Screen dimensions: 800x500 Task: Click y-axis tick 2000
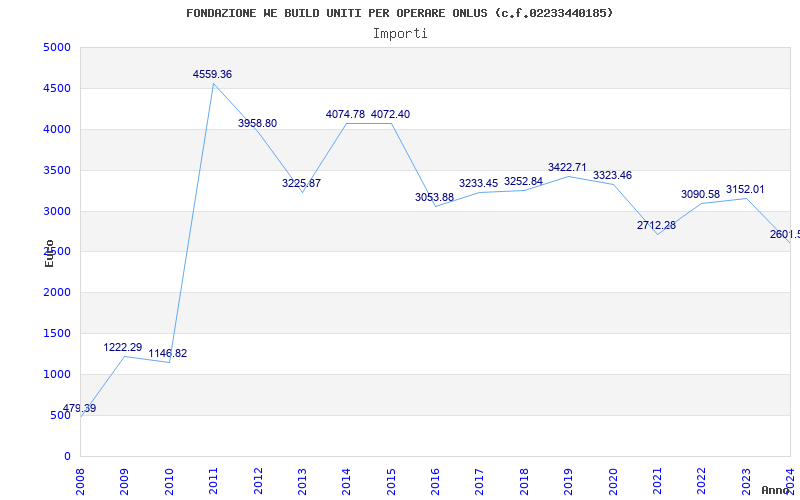[57, 293]
